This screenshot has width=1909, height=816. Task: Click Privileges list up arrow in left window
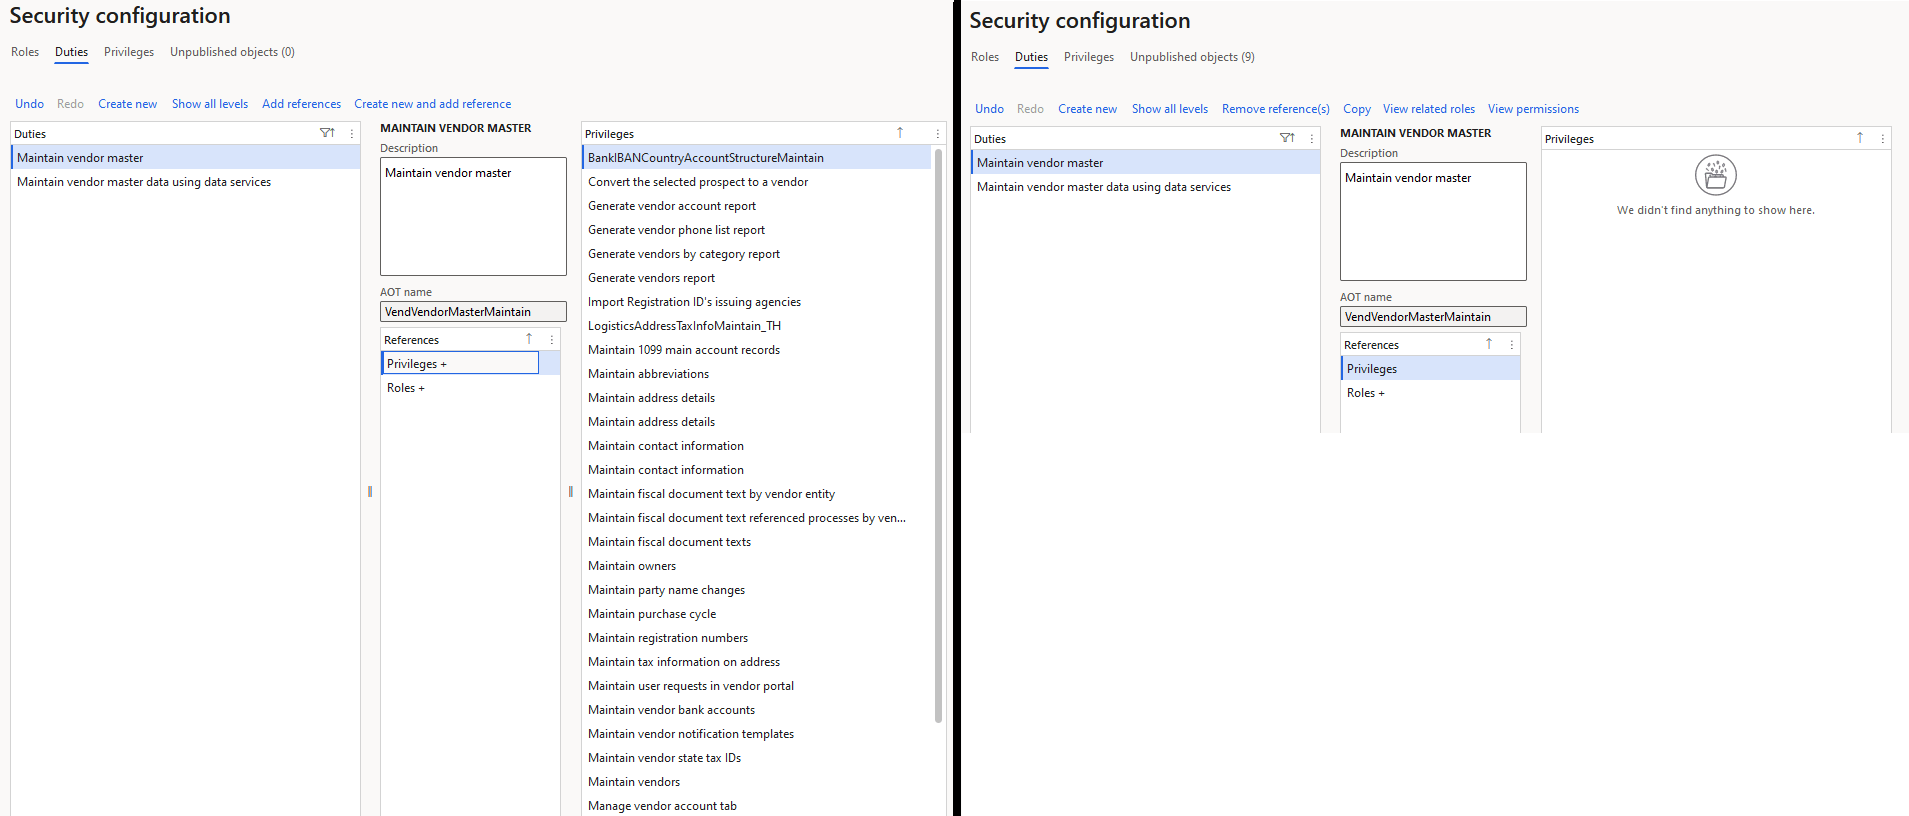click(900, 133)
